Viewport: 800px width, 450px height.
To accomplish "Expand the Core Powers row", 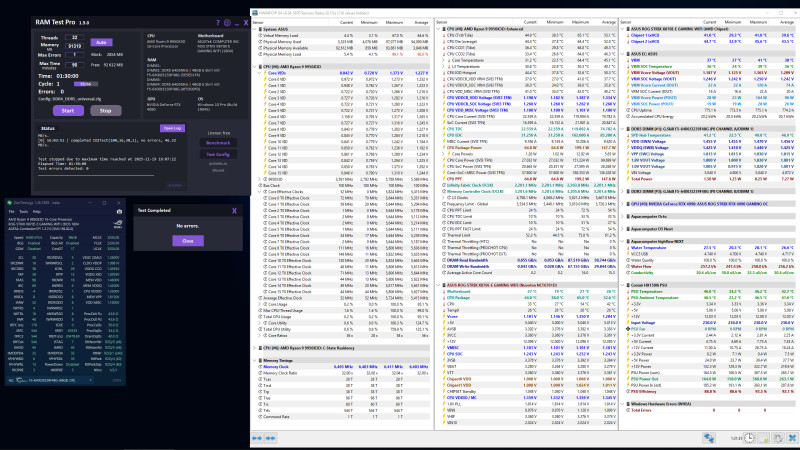I will (x=443, y=154).
